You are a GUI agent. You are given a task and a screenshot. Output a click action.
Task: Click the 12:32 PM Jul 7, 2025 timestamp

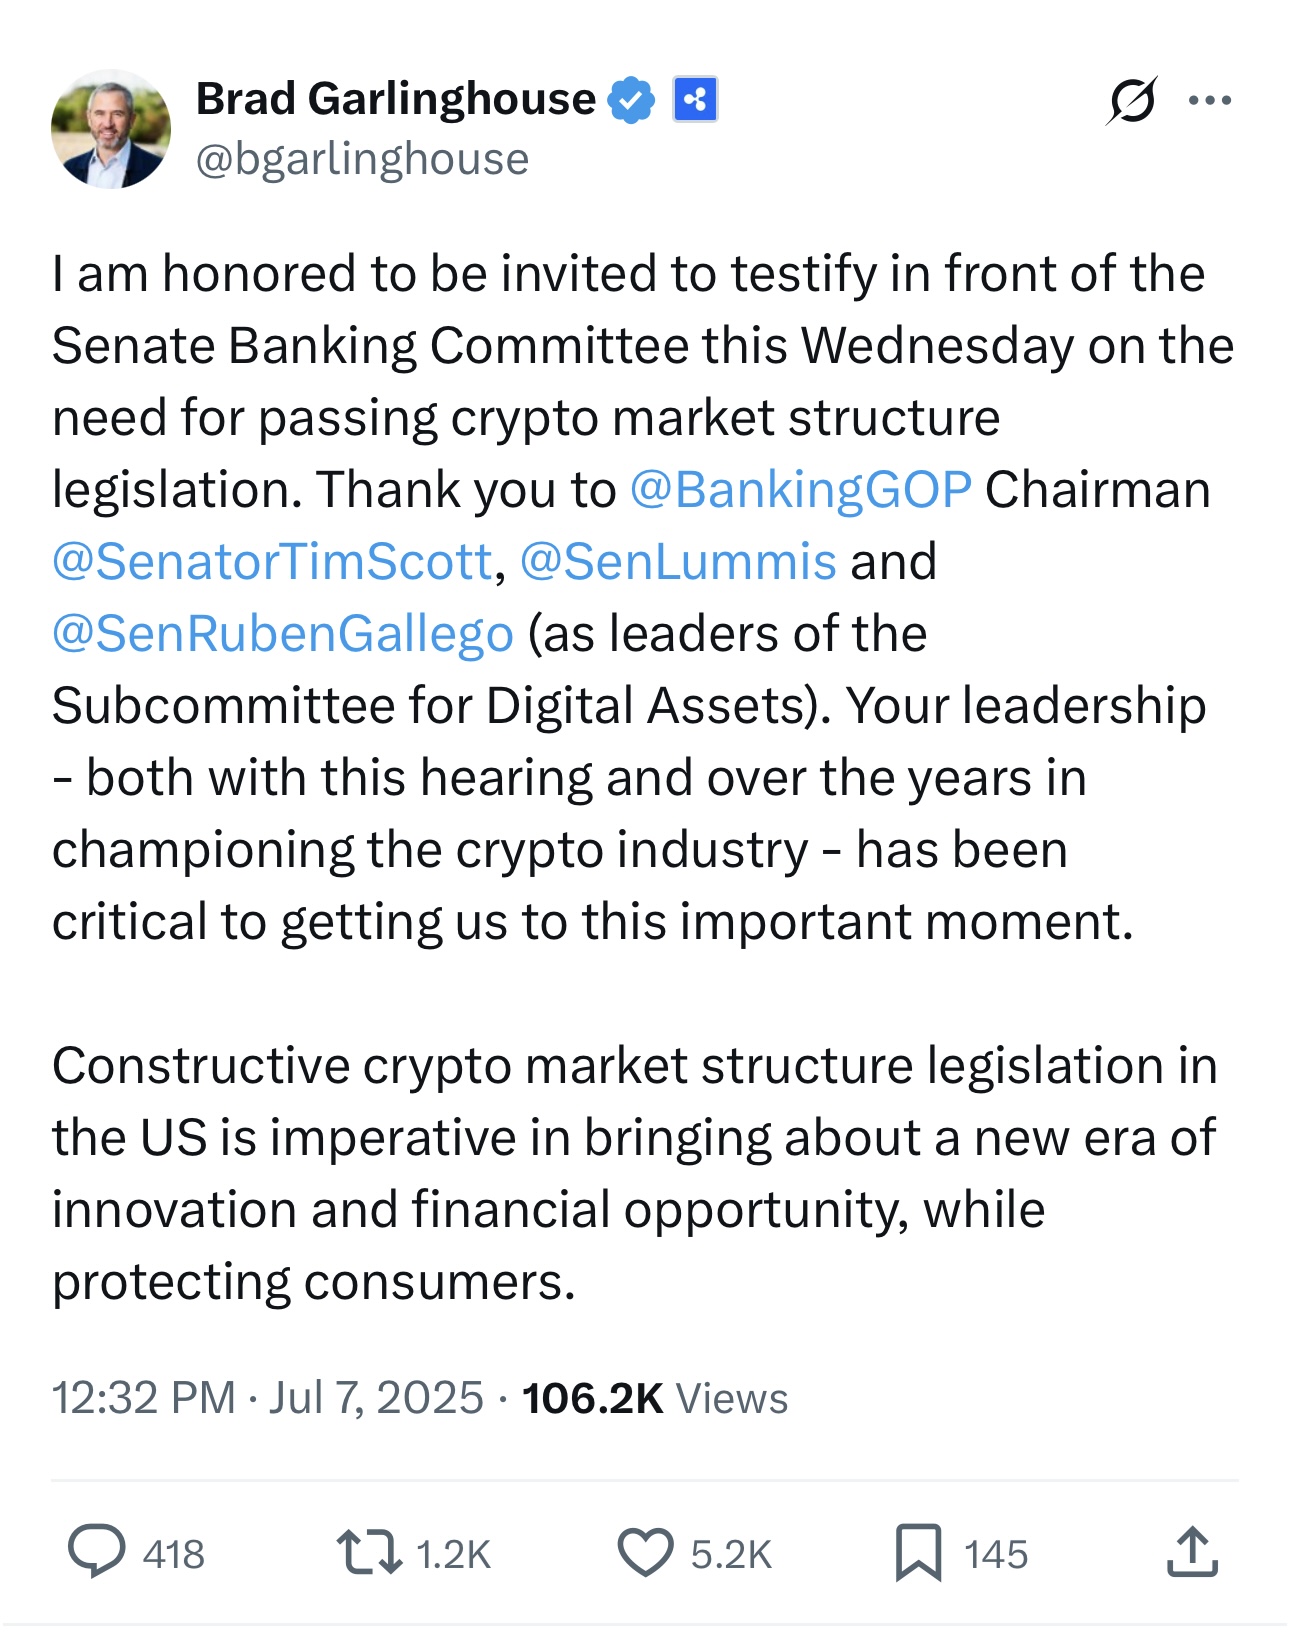click(x=268, y=1398)
